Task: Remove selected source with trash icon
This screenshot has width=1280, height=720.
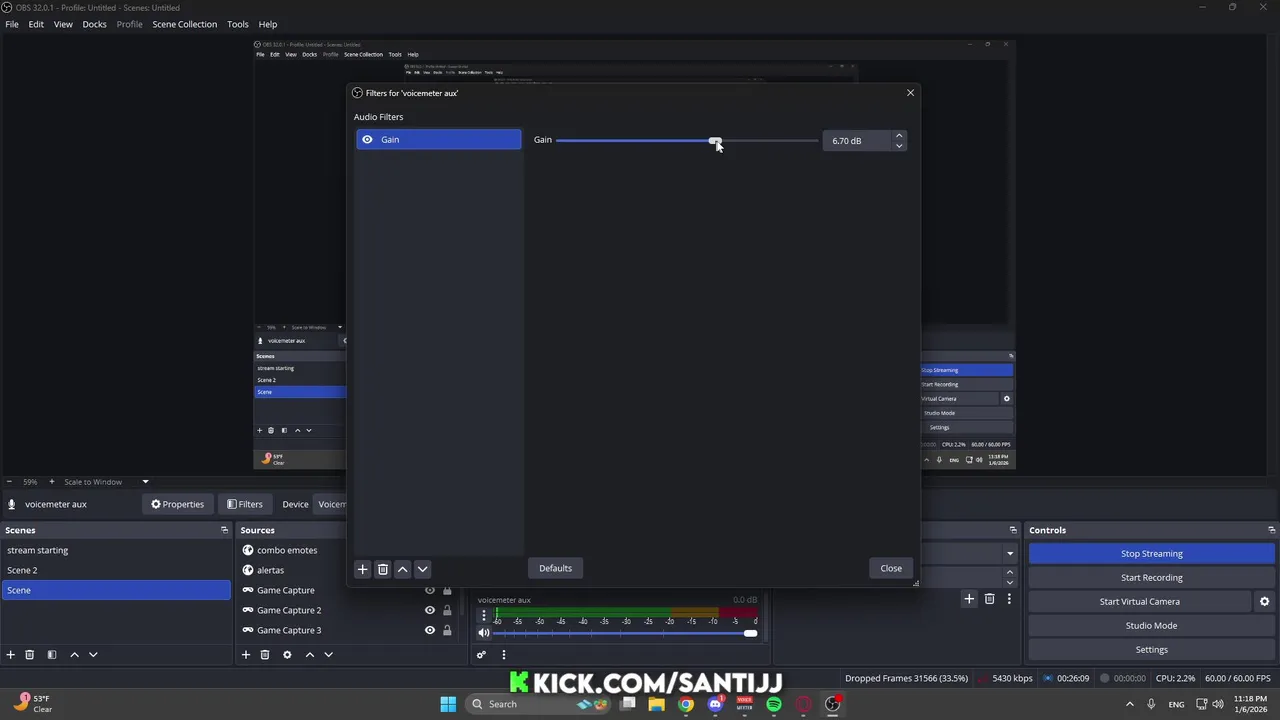Action: tap(265, 655)
